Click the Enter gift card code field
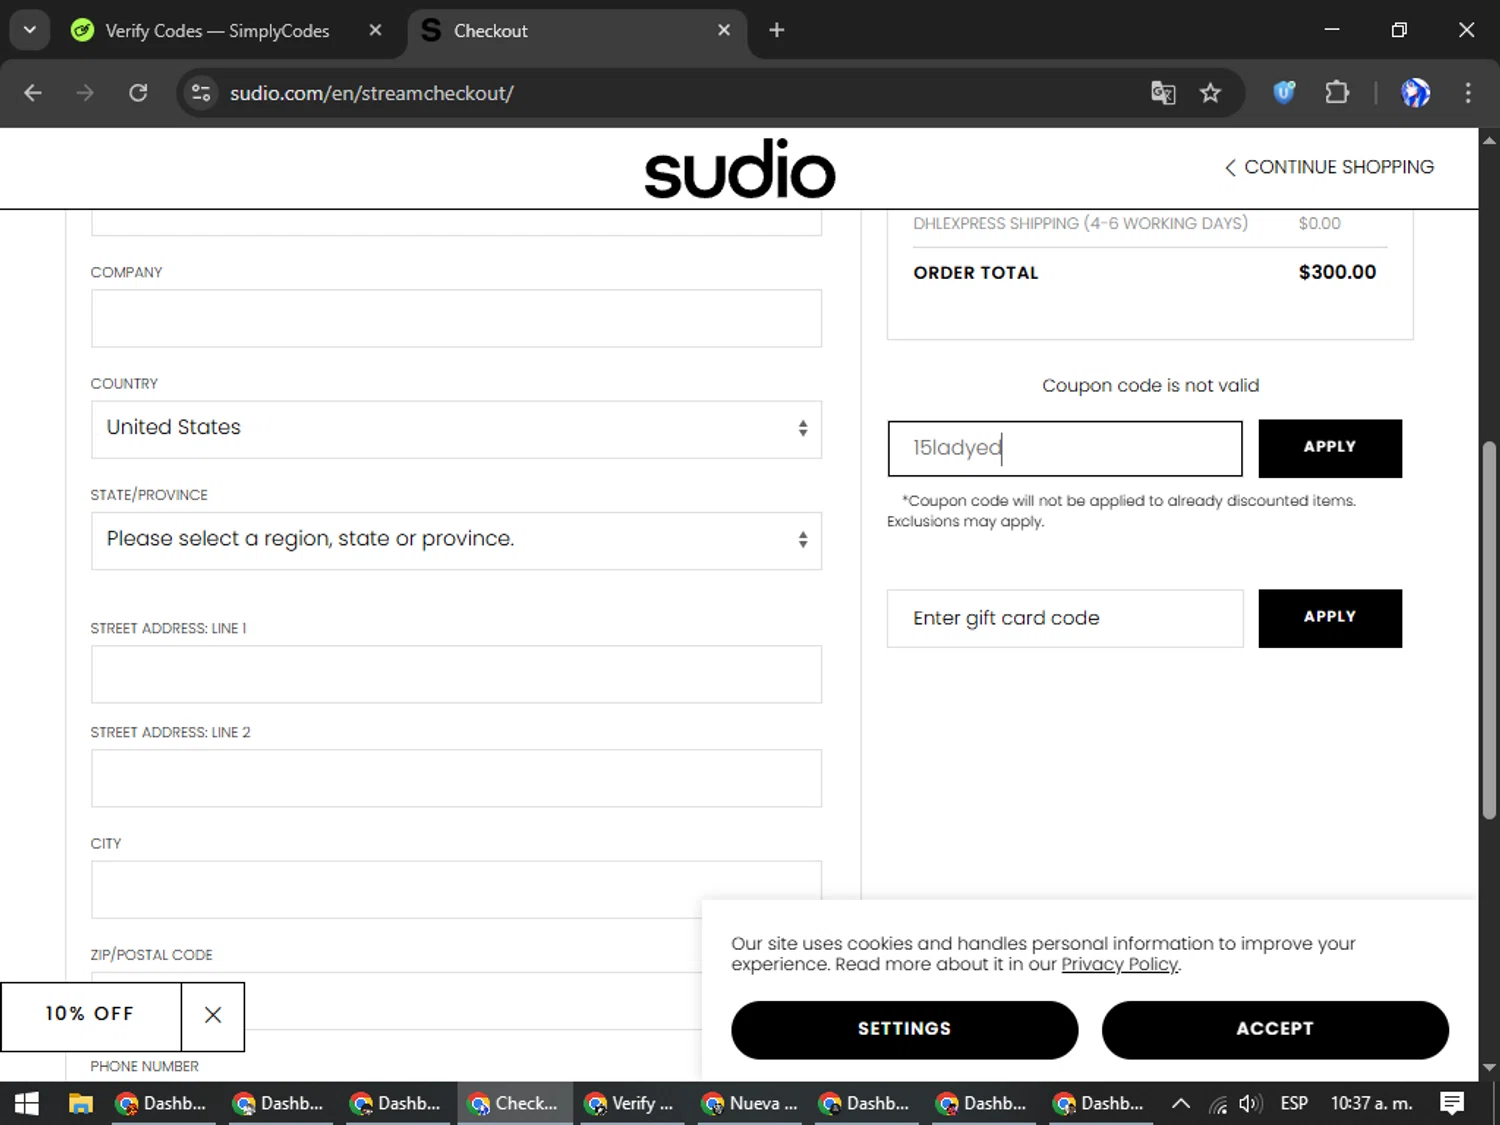This screenshot has width=1500, height=1125. 1065,618
